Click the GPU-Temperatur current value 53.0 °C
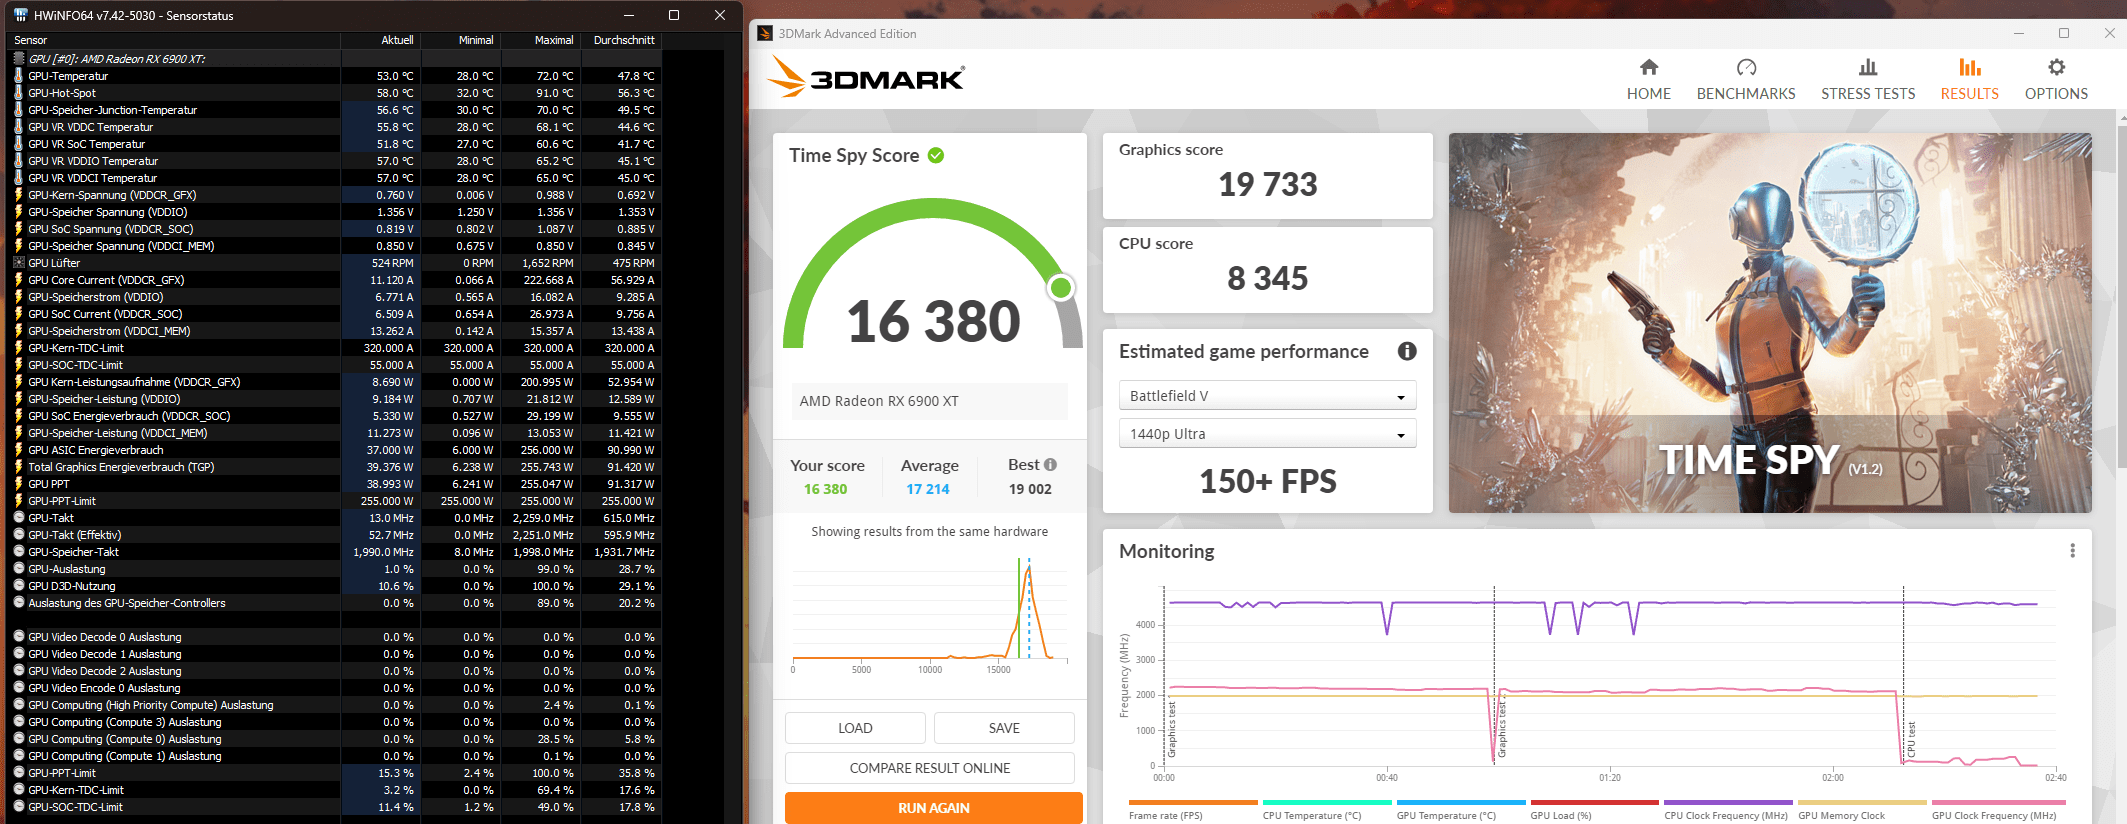Screen dimensions: 2127x824 (x=394, y=76)
